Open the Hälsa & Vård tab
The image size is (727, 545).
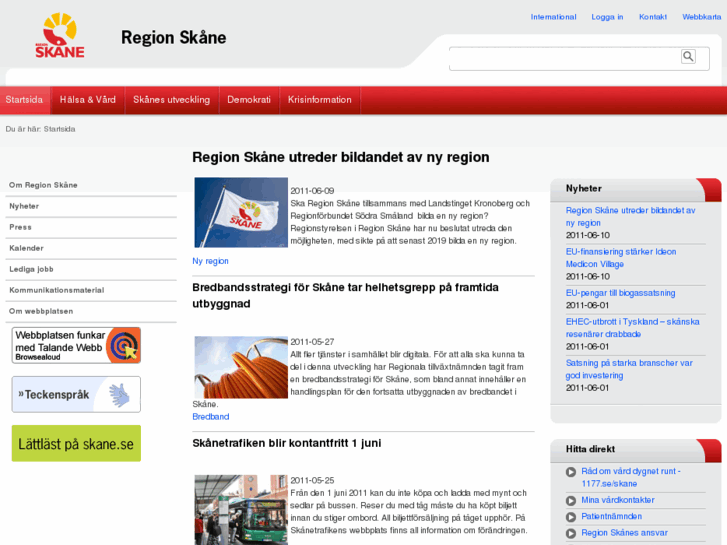point(88,100)
